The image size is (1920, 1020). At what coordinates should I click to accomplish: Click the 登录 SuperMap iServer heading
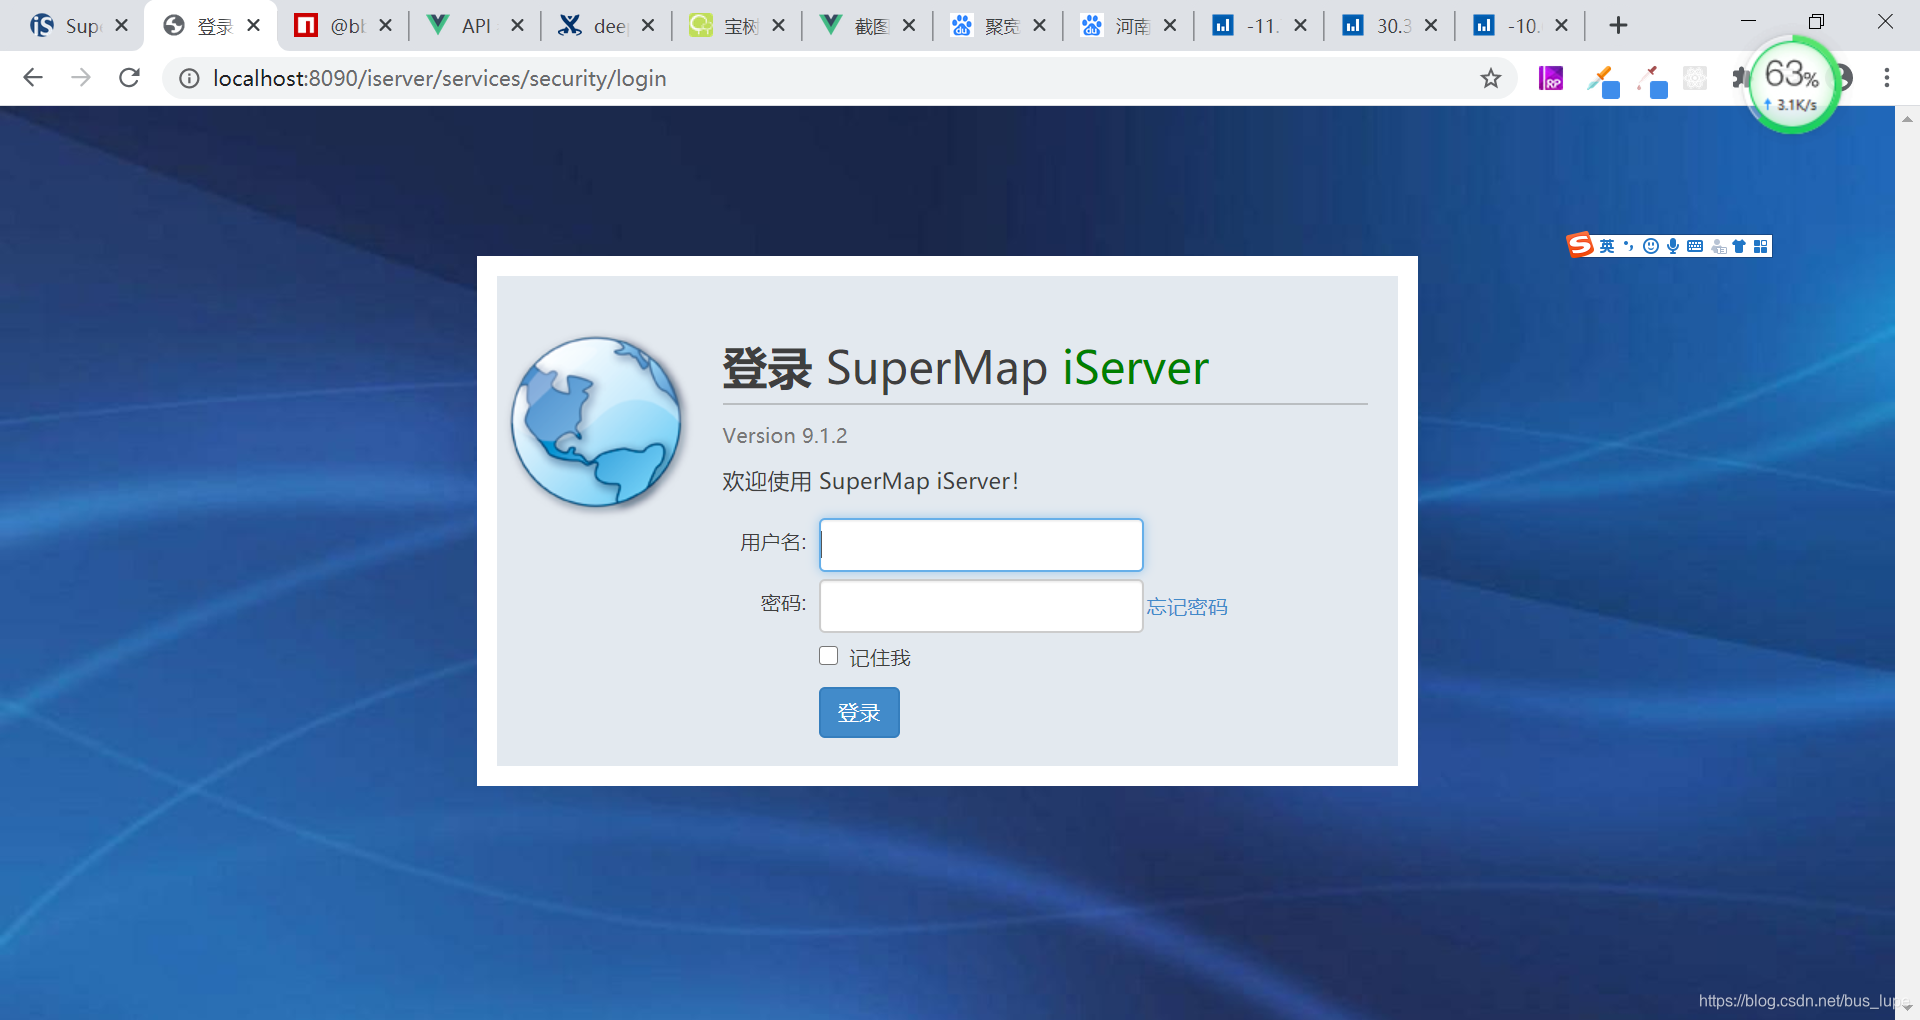(x=966, y=368)
